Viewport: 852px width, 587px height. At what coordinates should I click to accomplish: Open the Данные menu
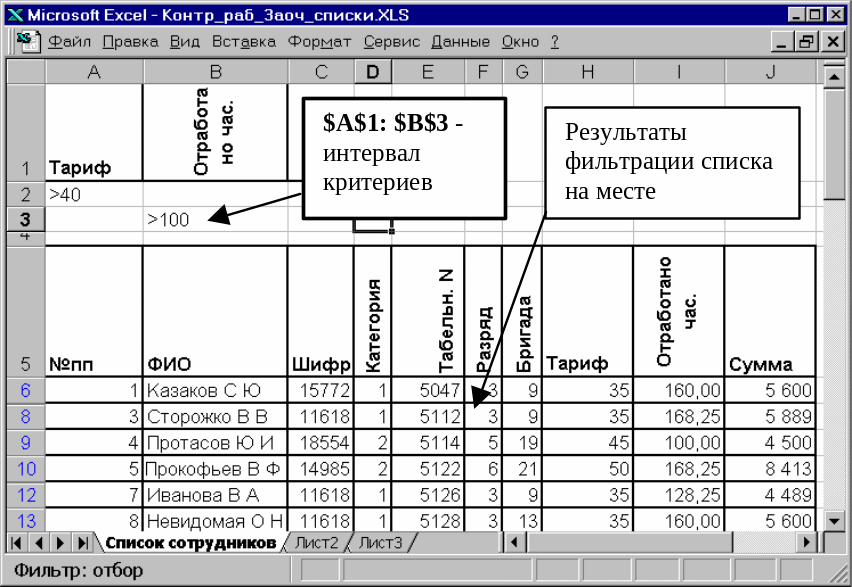[x=460, y=42]
